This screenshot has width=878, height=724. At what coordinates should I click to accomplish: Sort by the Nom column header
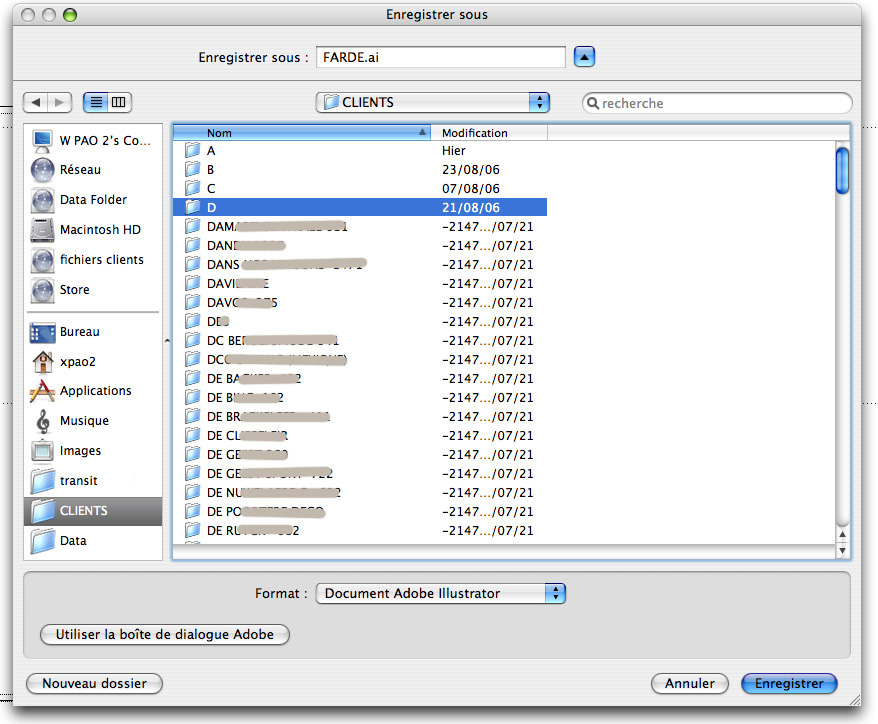point(302,133)
